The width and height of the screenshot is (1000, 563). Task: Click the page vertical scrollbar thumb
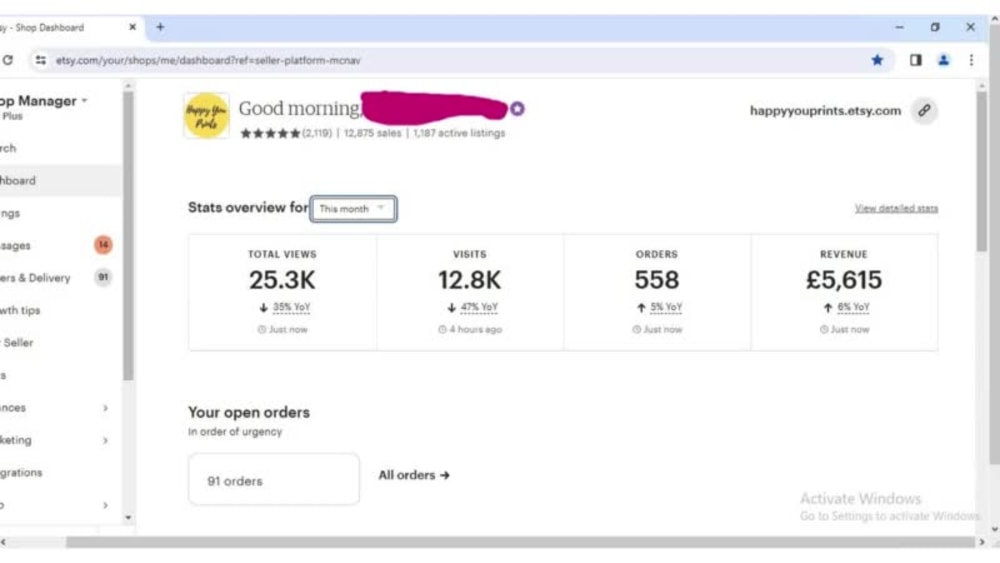click(x=982, y=171)
